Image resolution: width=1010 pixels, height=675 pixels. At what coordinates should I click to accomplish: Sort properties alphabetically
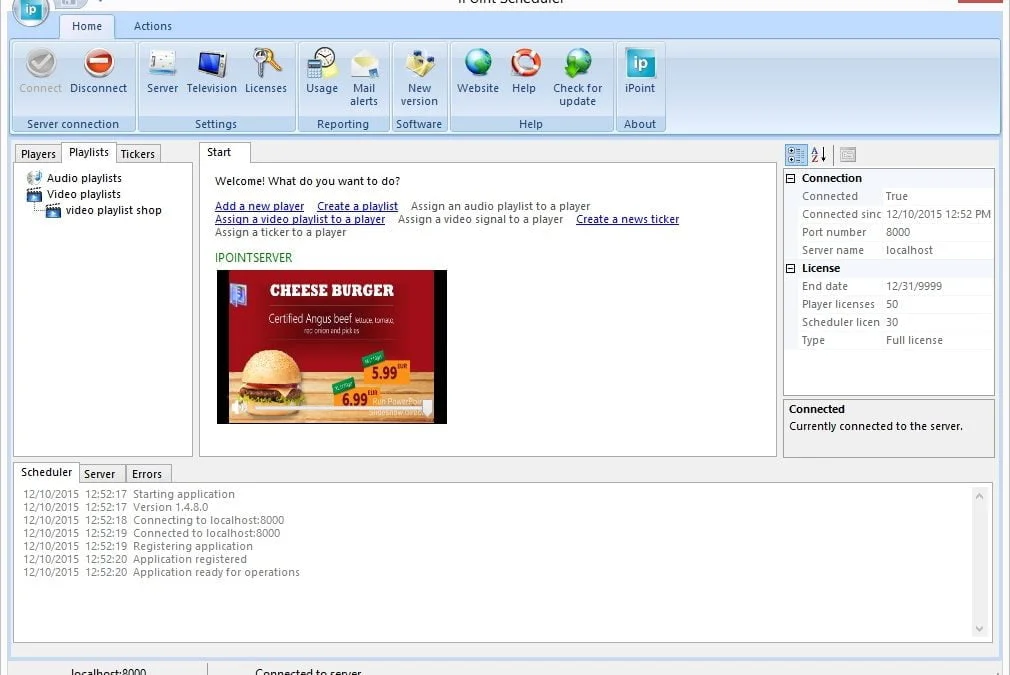click(818, 155)
